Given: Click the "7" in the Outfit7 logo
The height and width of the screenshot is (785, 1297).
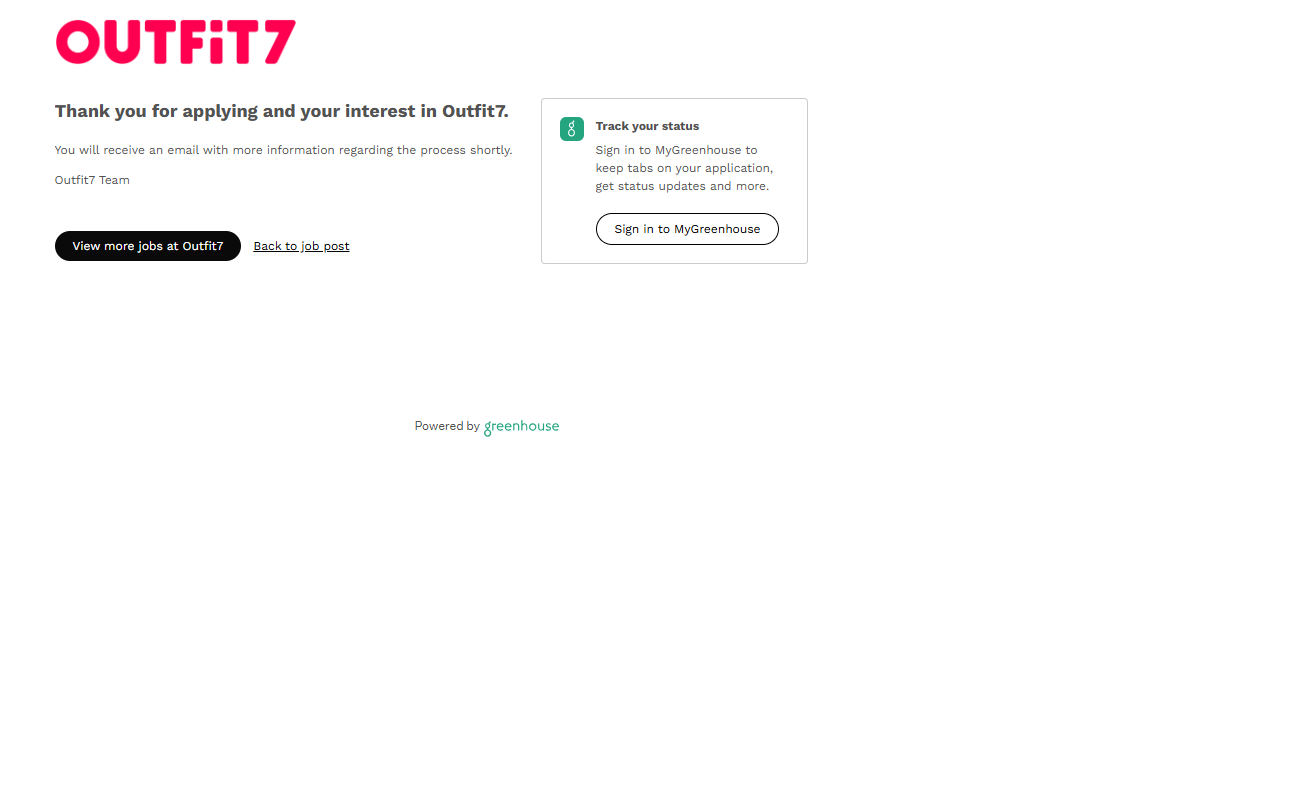Looking at the screenshot, I should click(279, 42).
